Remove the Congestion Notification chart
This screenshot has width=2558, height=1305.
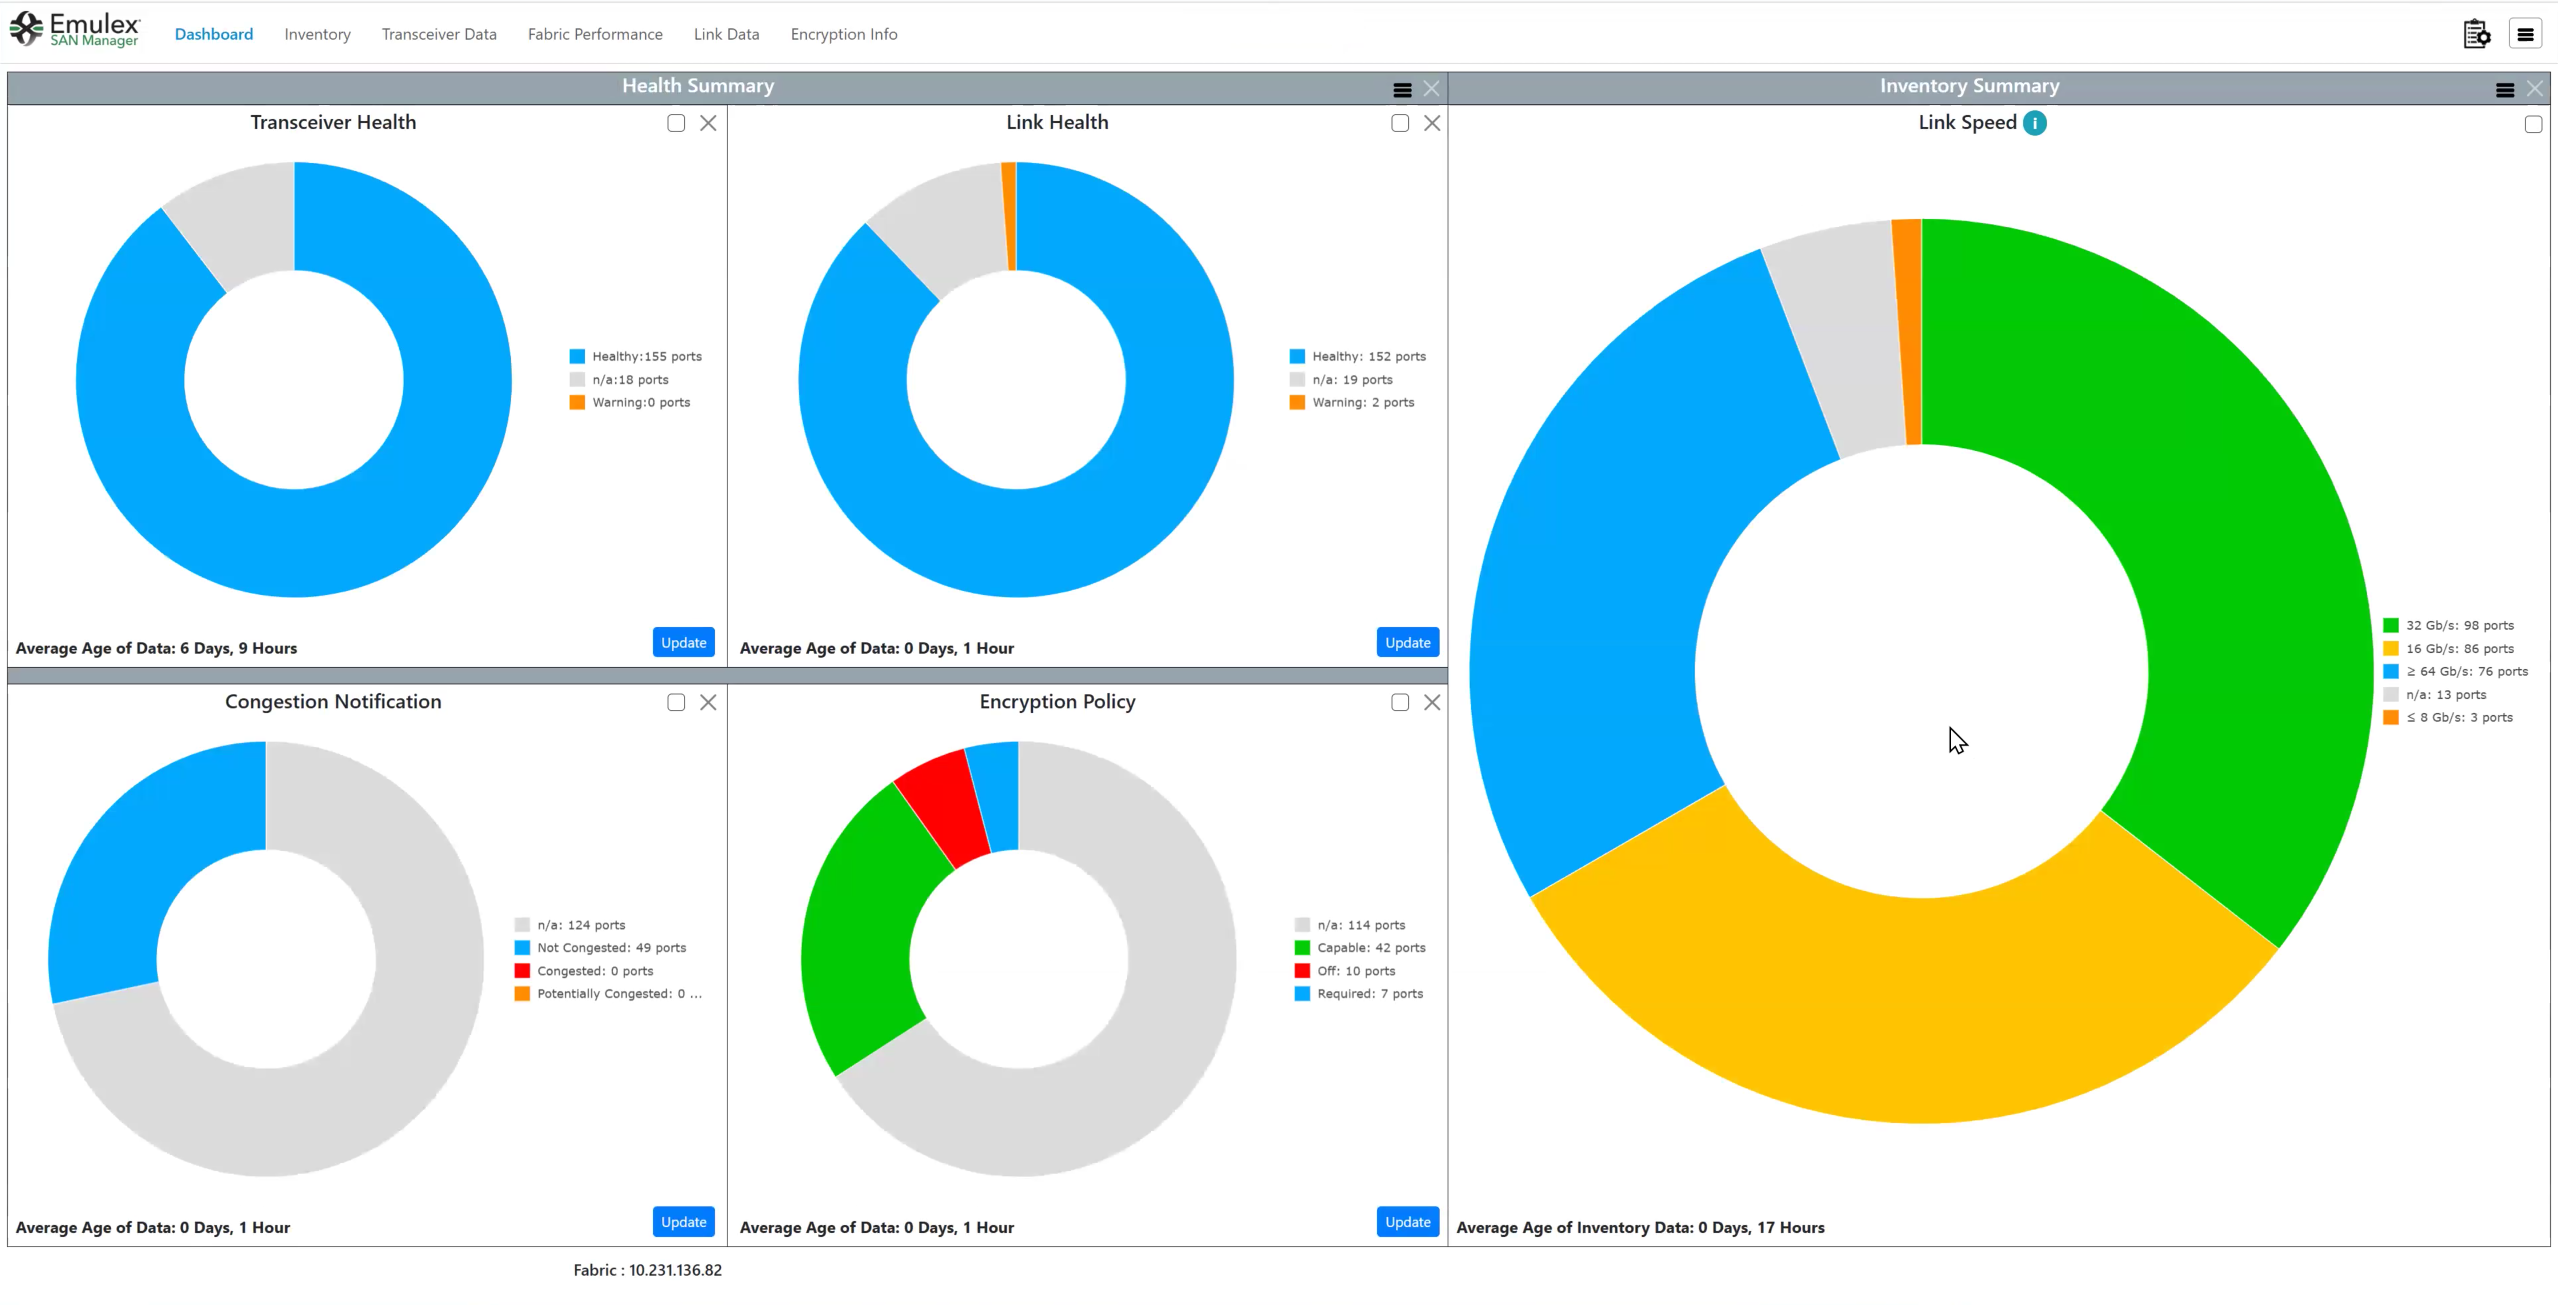point(708,702)
